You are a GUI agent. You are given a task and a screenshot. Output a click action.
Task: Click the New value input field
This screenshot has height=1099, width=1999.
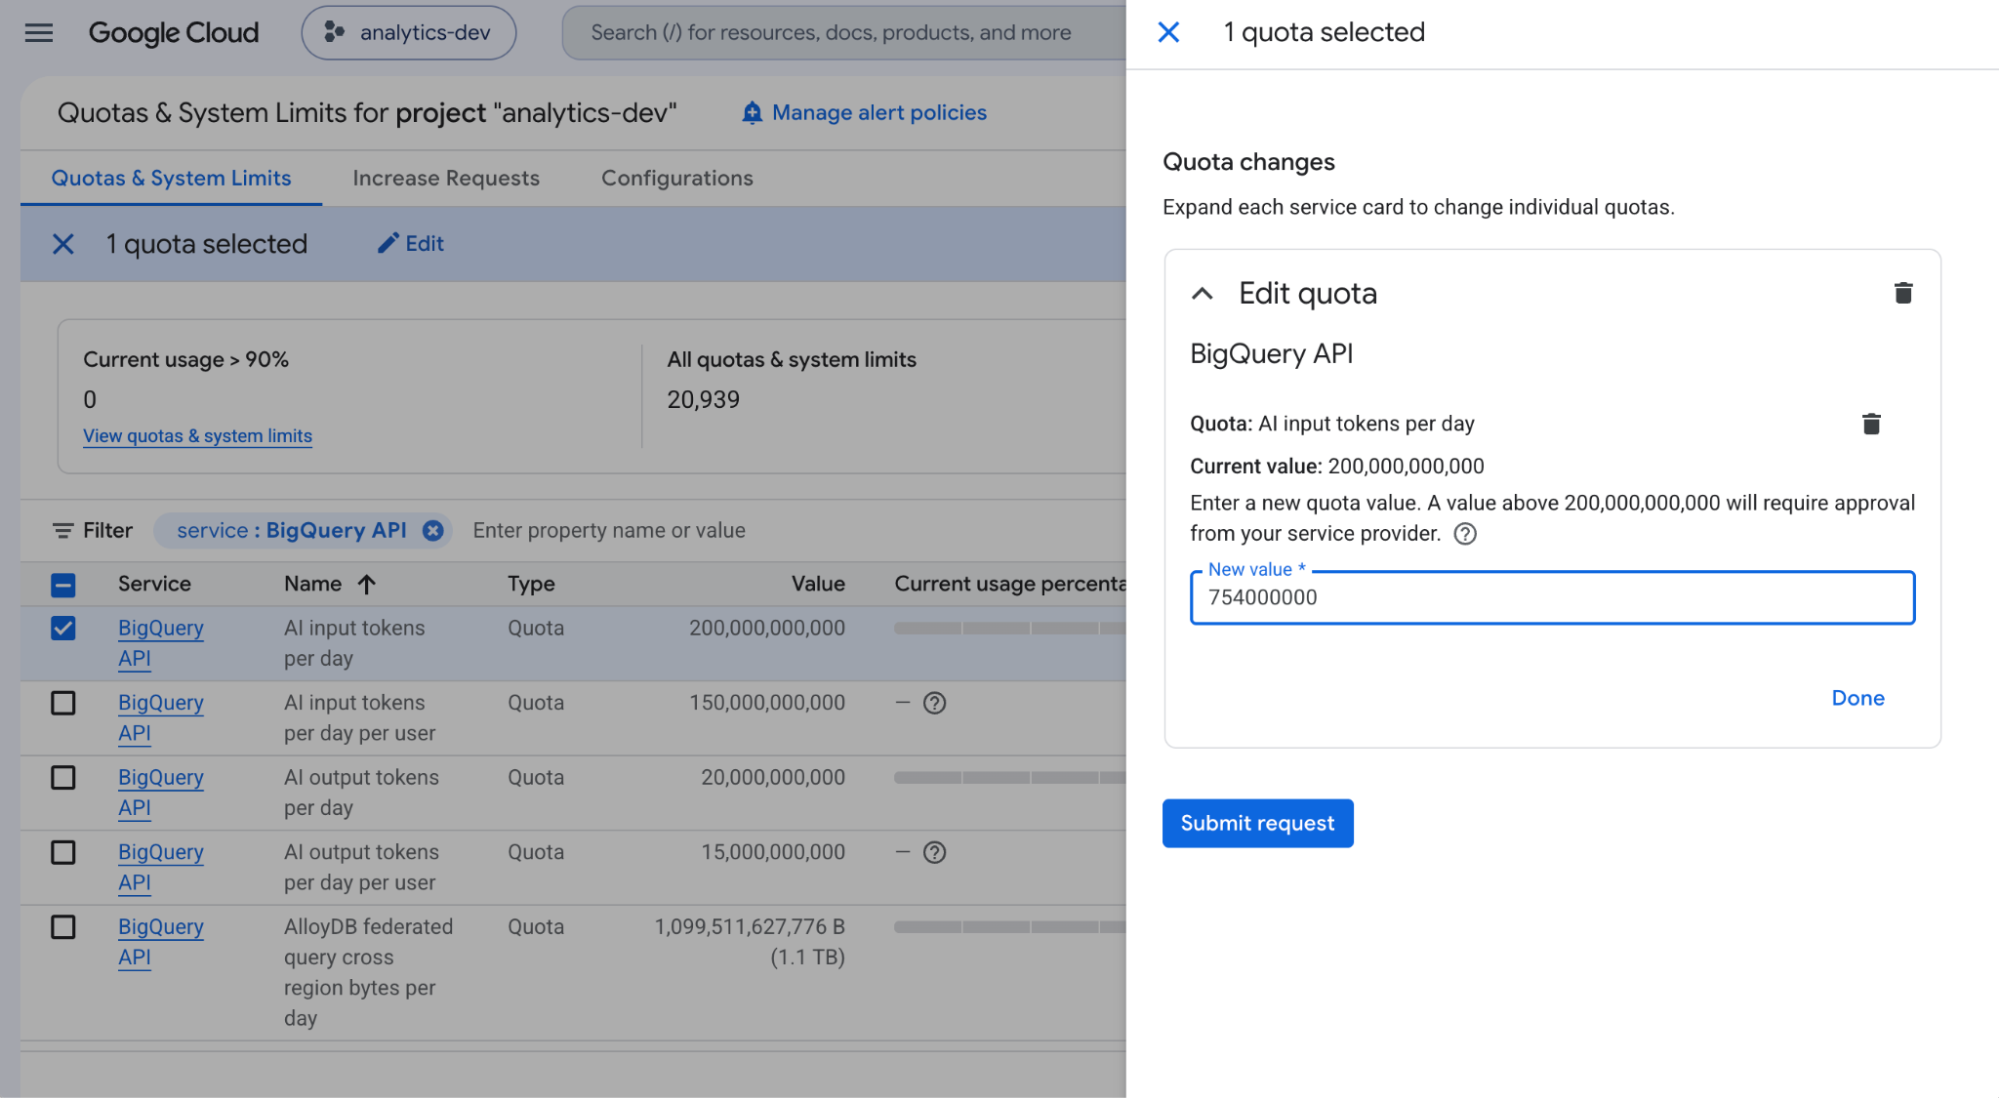(x=1552, y=598)
